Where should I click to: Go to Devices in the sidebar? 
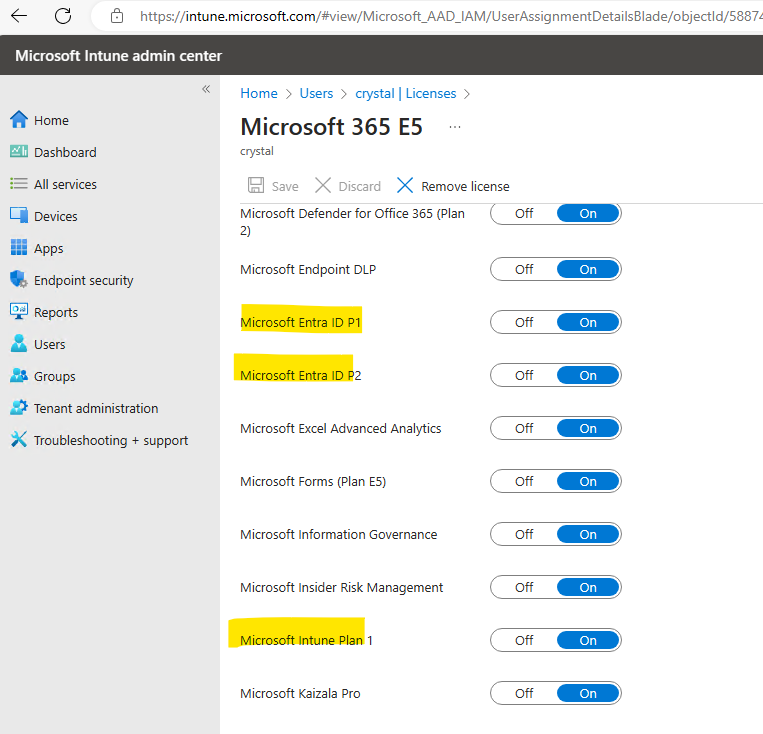(x=55, y=217)
